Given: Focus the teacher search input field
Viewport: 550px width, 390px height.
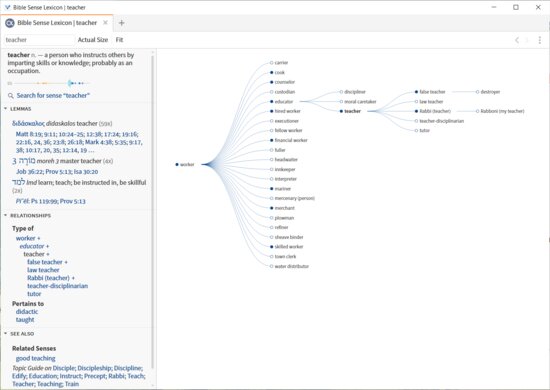Looking at the screenshot, I should [39, 40].
